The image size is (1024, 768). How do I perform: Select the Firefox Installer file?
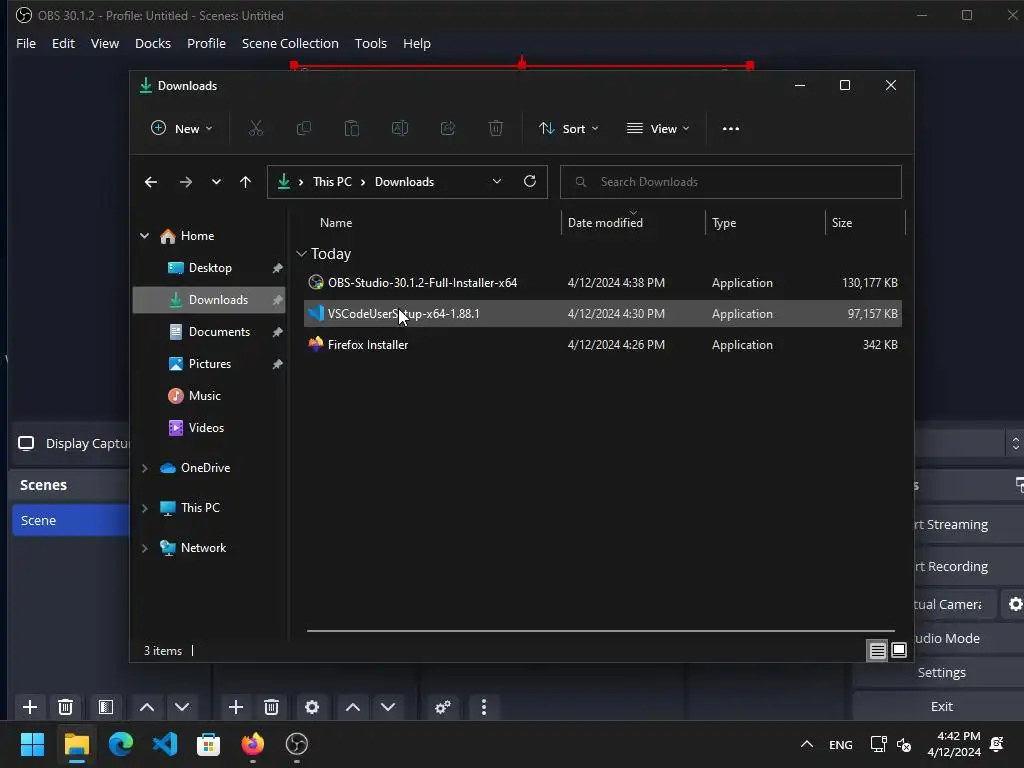pyautogui.click(x=603, y=345)
